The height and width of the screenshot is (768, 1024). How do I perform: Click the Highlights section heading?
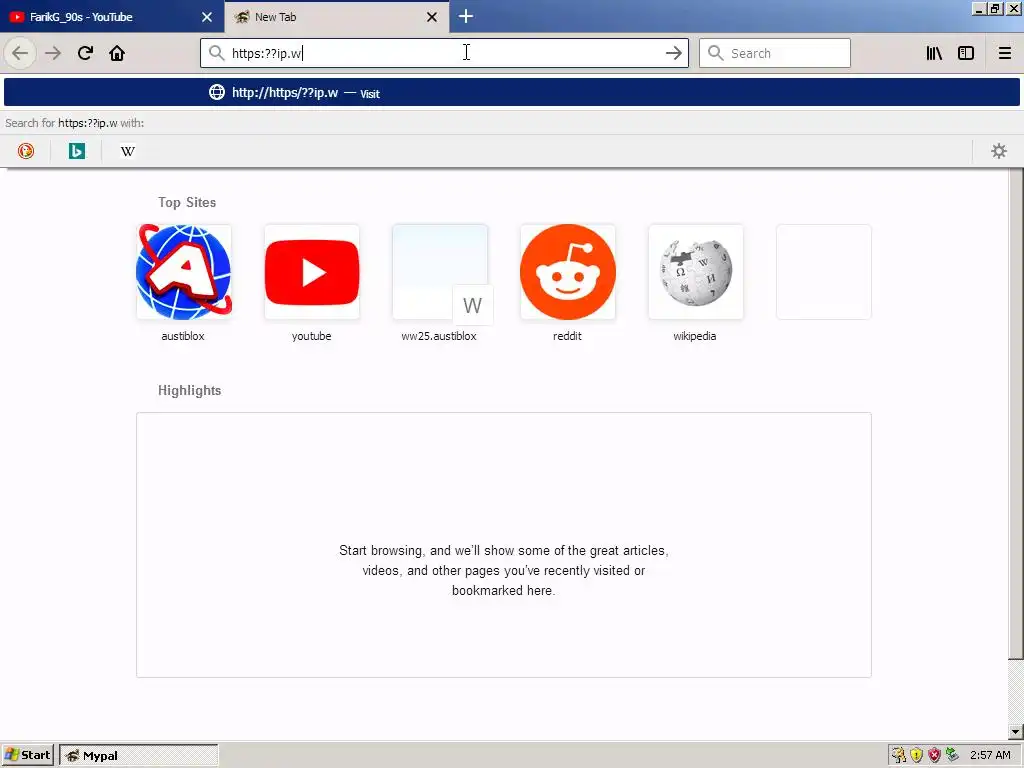[x=189, y=391]
